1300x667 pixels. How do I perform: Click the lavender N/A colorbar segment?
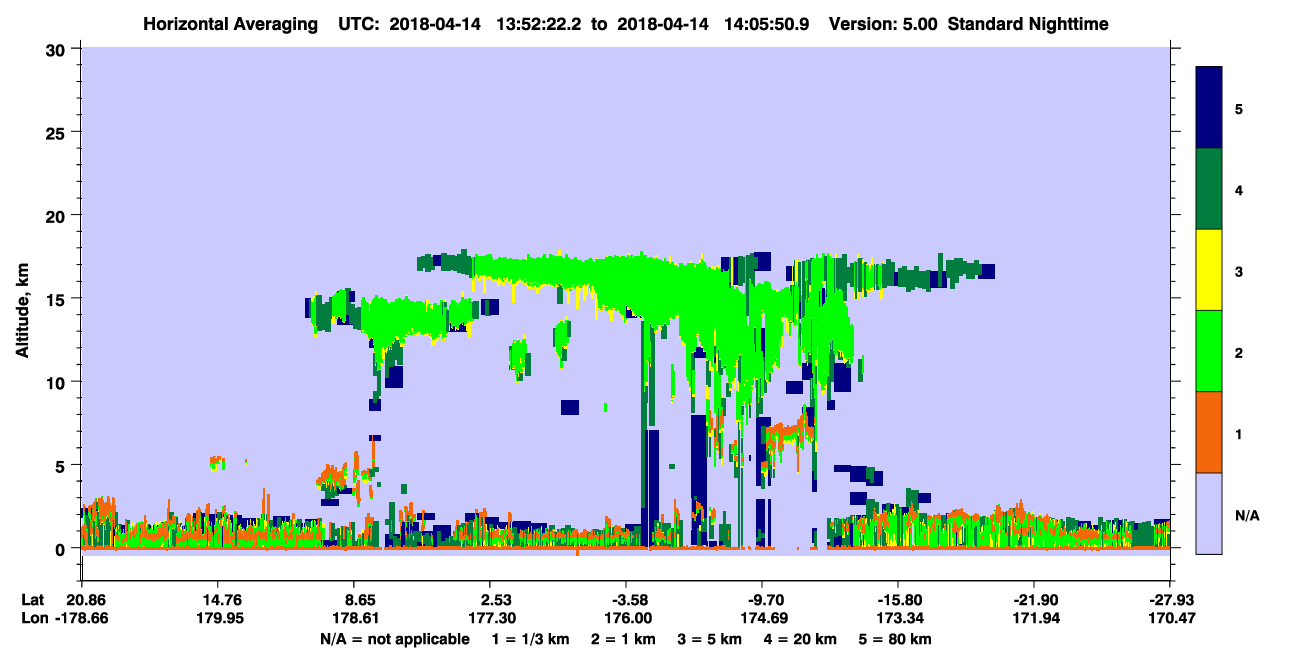point(1209,513)
